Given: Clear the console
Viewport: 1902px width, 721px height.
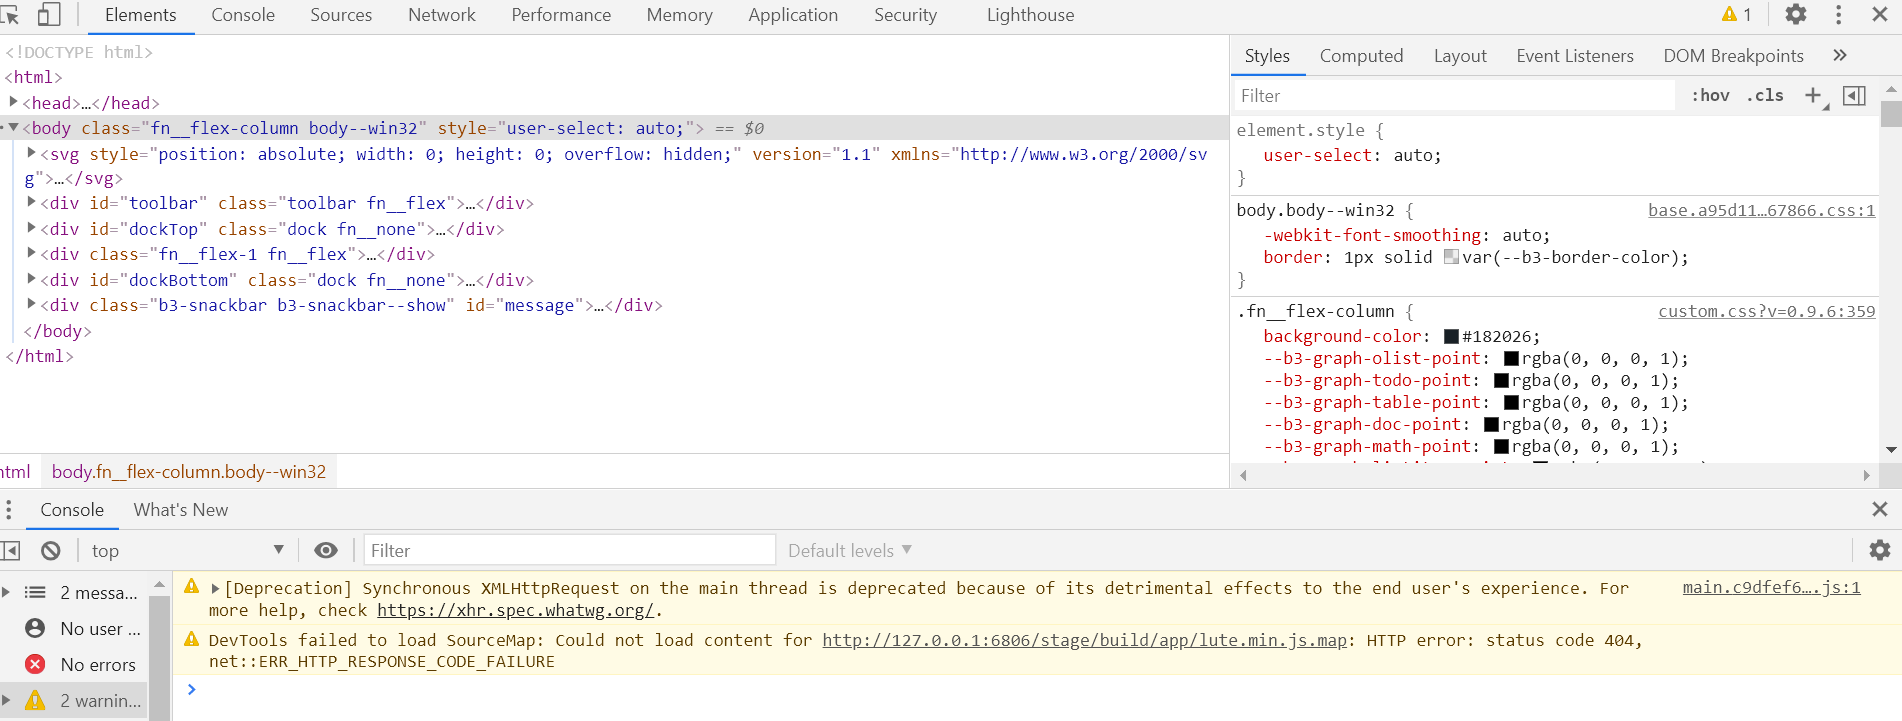Looking at the screenshot, I should coord(51,551).
